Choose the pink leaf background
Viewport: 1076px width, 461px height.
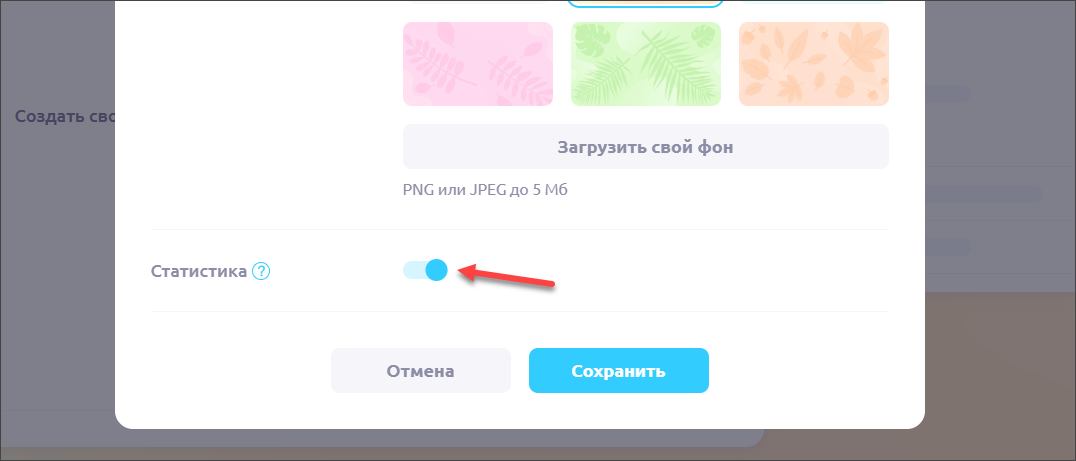click(x=478, y=64)
